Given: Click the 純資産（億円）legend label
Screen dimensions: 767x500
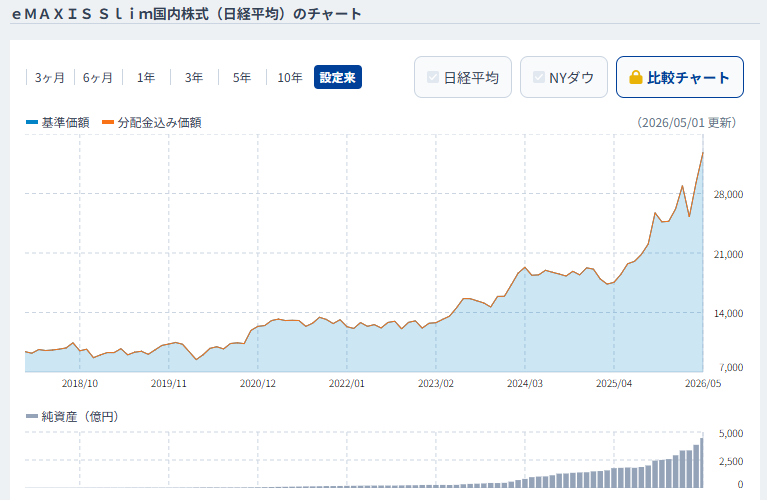Looking at the screenshot, I should tap(80, 416).
